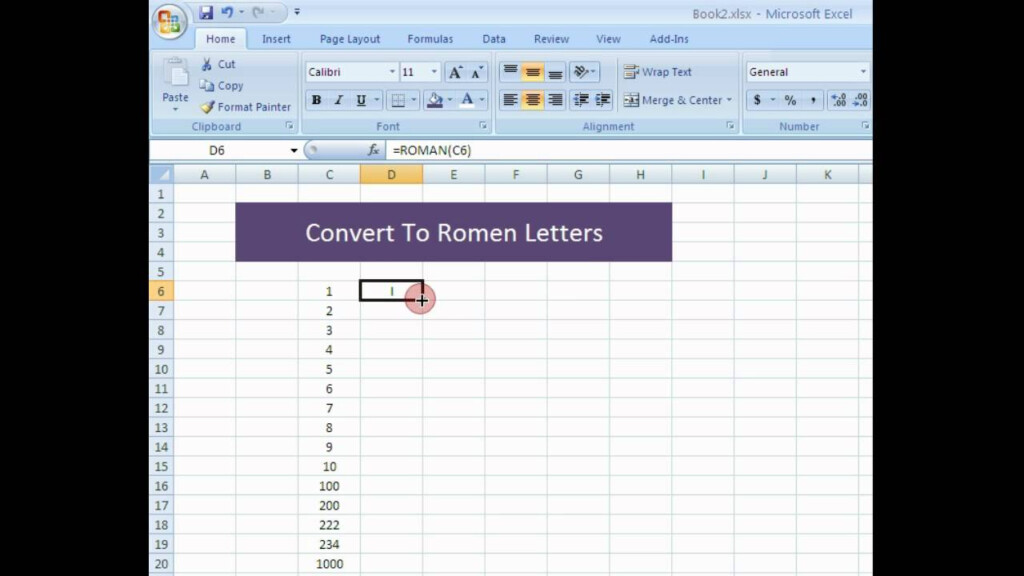Image resolution: width=1024 pixels, height=576 pixels.
Task: Open Clipboard dialog launcher
Action: (289, 126)
